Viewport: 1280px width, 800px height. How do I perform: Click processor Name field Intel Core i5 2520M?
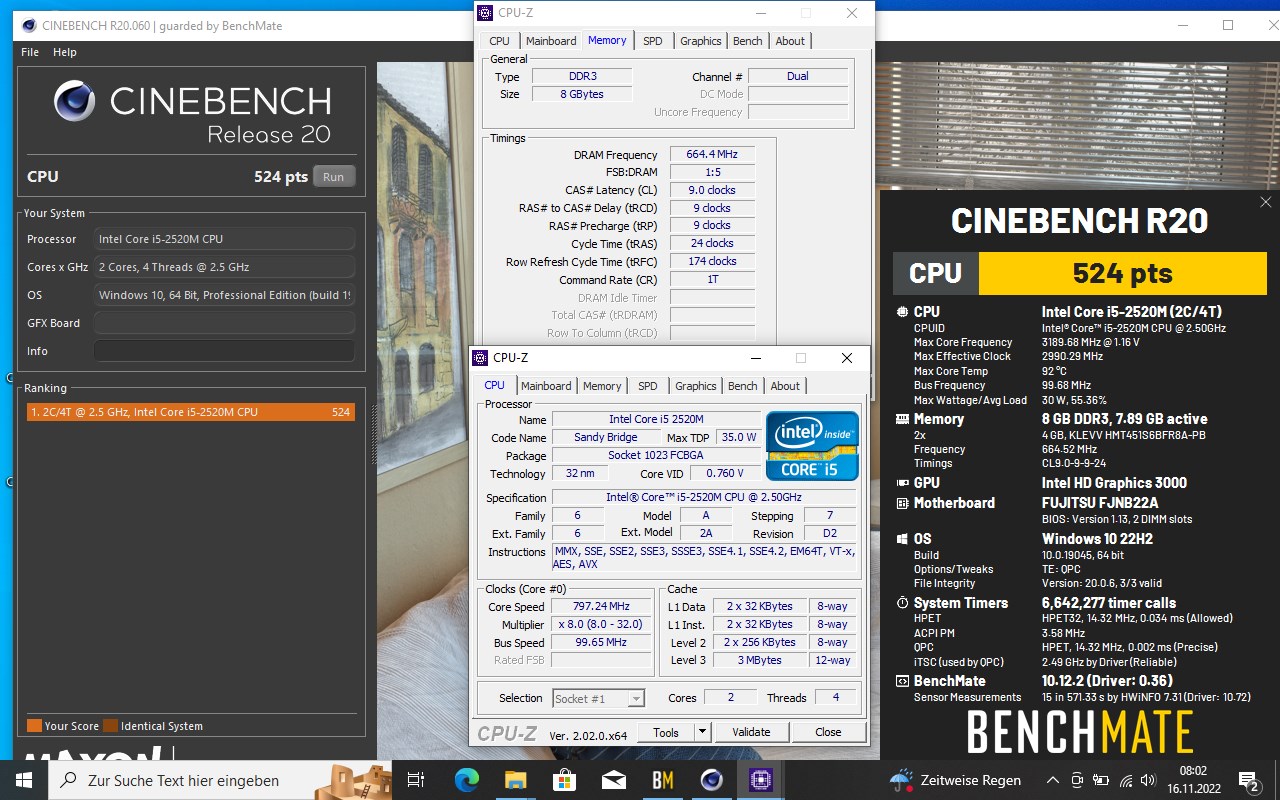pyautogui.click(x=656, y=419)
